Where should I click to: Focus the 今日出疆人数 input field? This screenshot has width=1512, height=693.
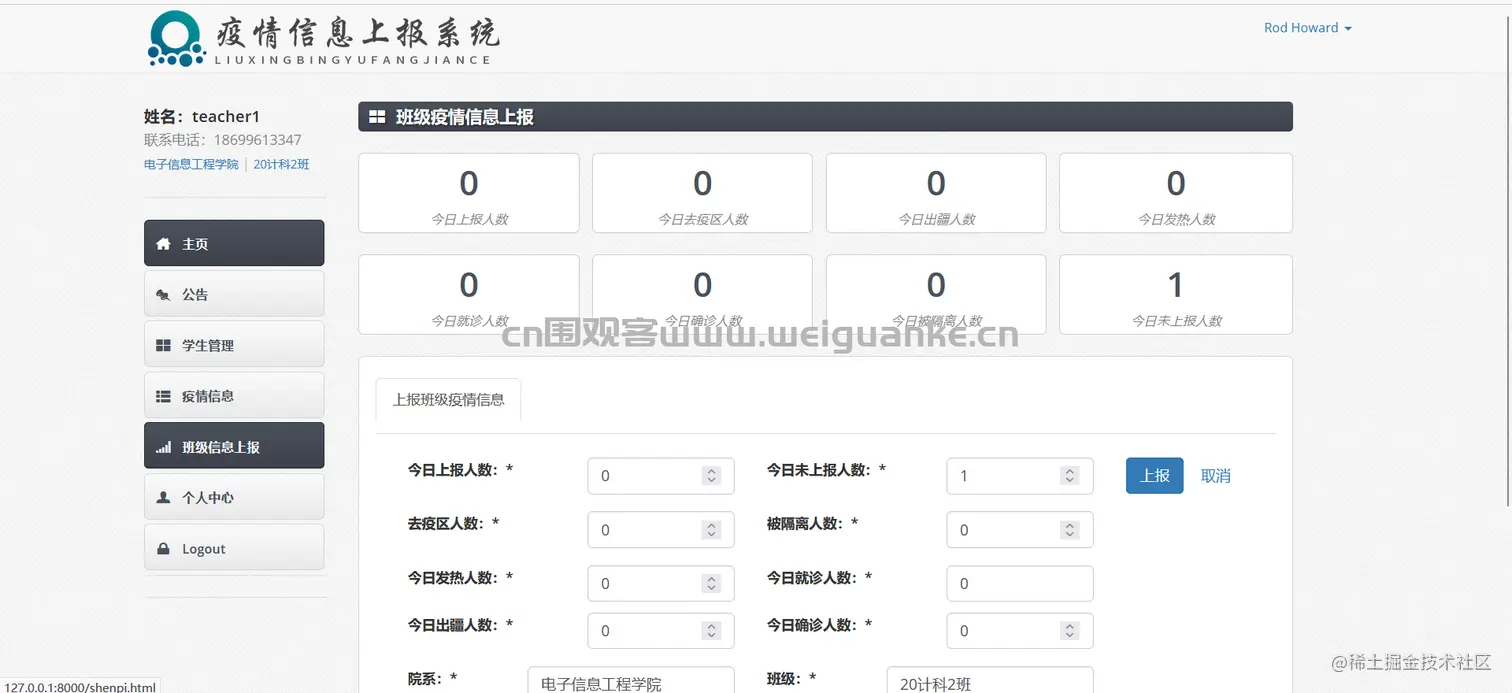[661, 631]
